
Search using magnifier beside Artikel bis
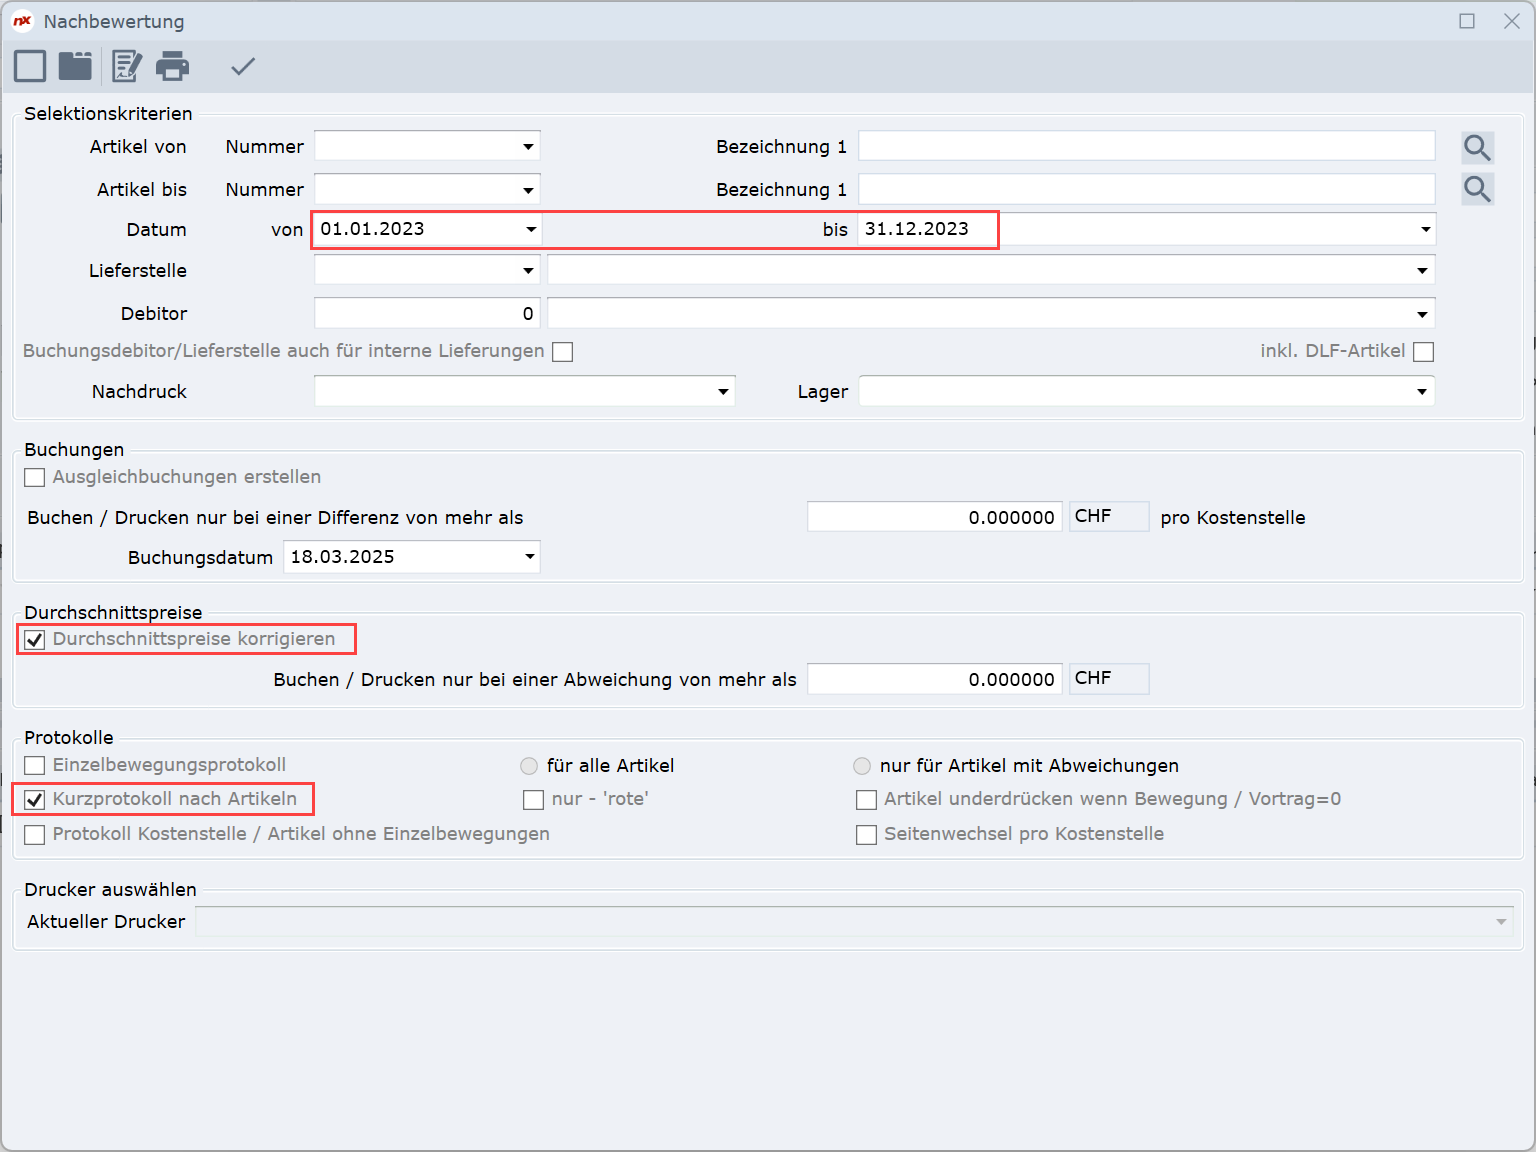[x=1477, y=189]
